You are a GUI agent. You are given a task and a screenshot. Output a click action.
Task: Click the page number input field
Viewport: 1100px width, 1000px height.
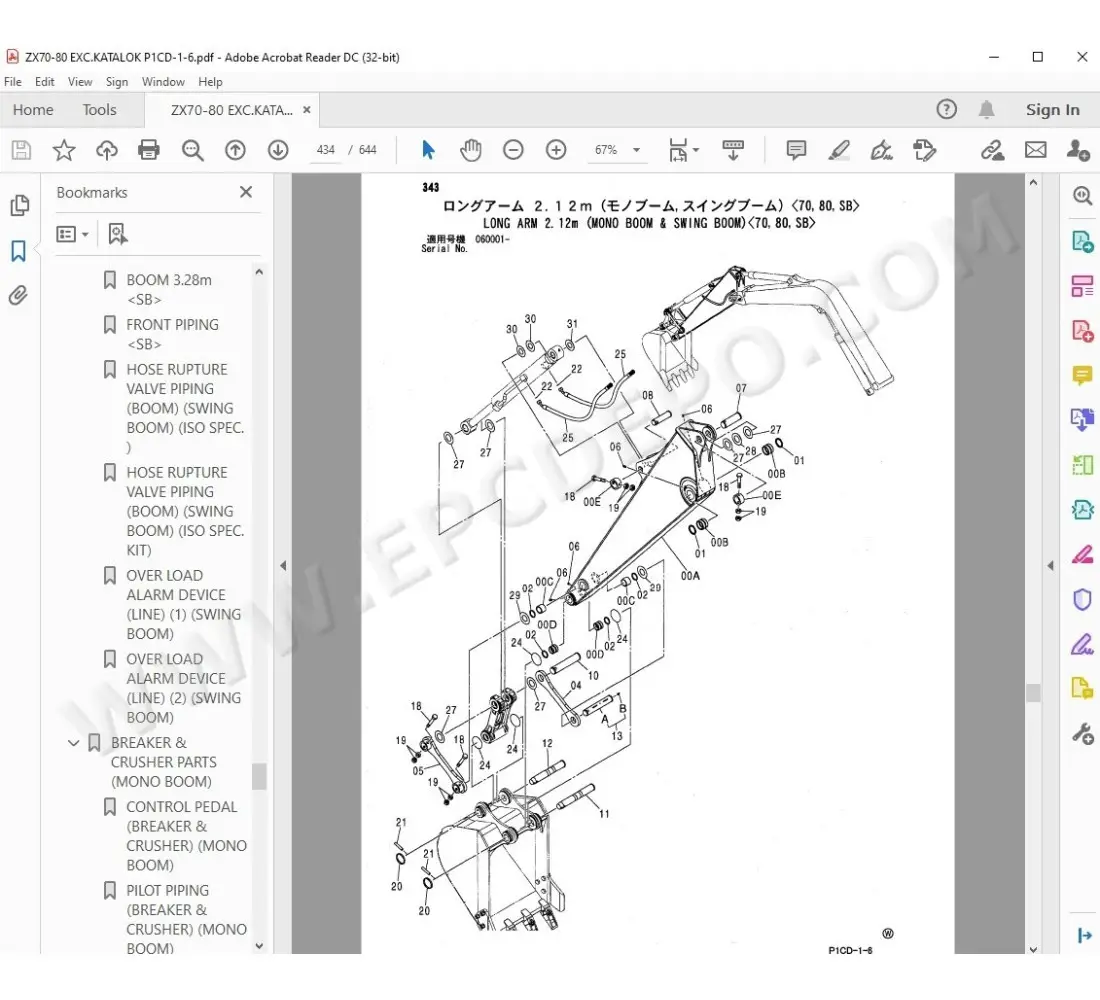click(325, 150)
